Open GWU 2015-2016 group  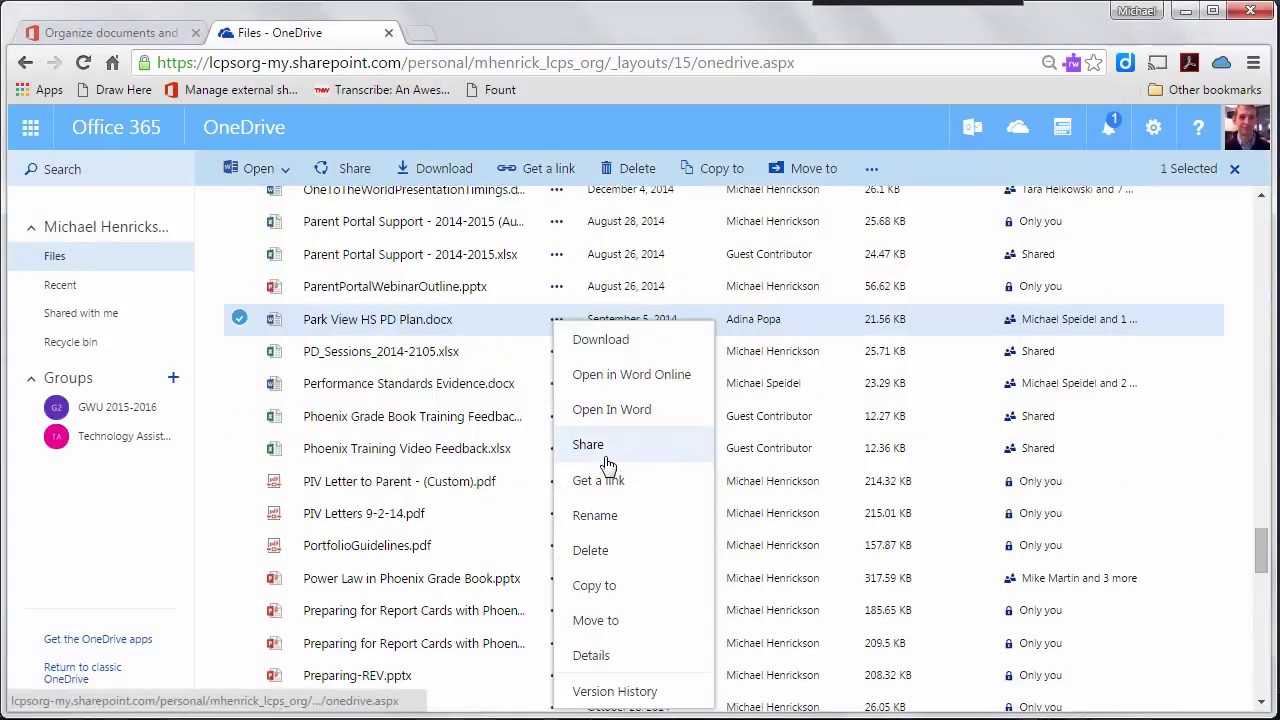(117, 407)
